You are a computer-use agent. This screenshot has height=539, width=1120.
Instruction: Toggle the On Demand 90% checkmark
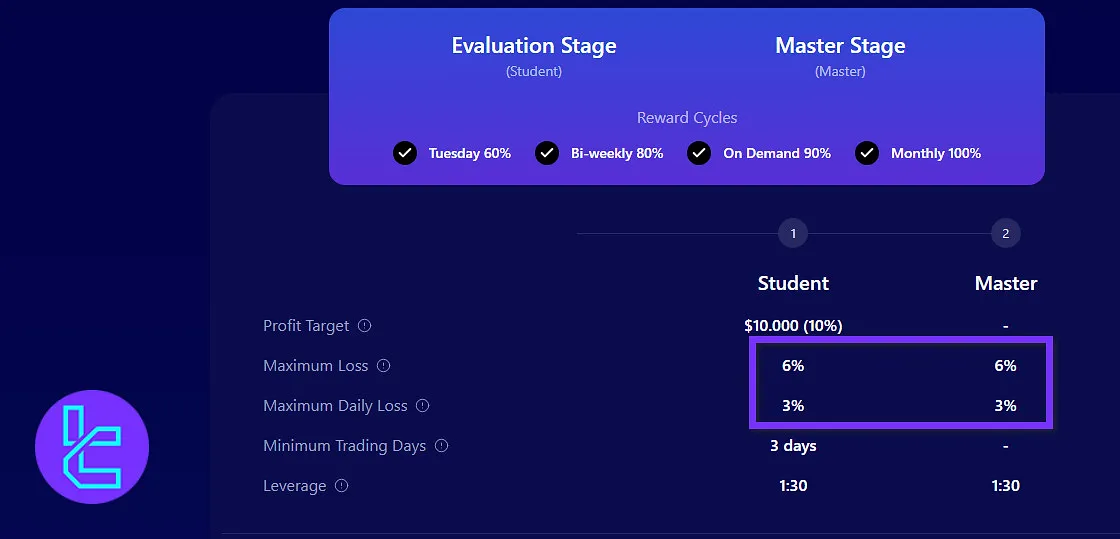pyautogui.click(x=699, y=153)
